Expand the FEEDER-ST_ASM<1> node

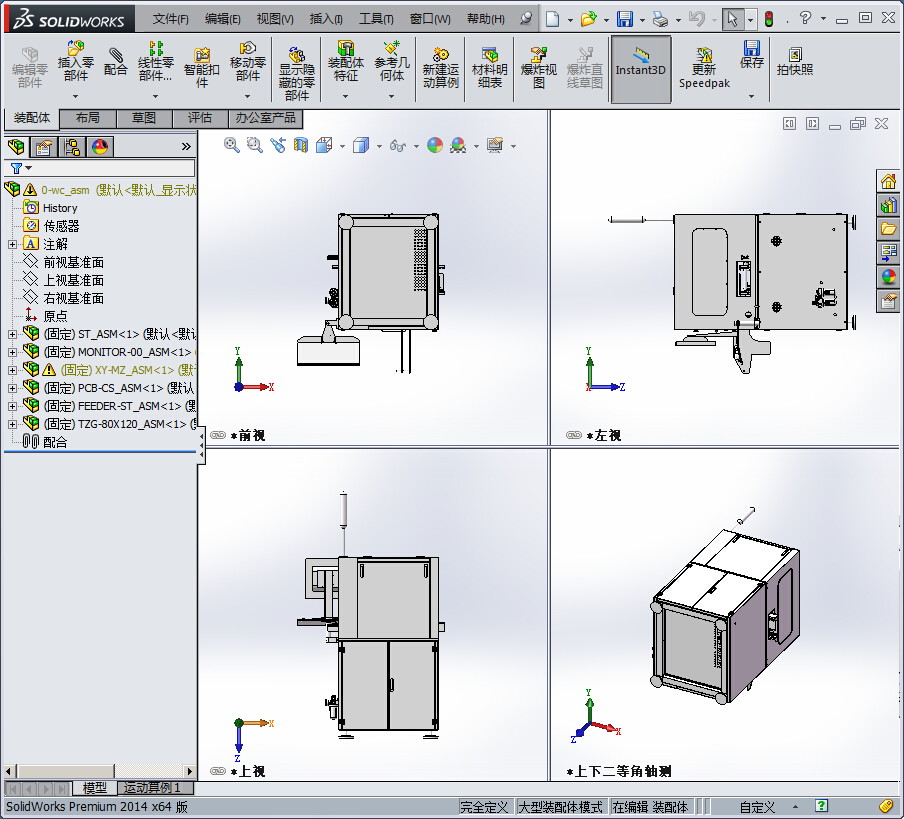12,406
